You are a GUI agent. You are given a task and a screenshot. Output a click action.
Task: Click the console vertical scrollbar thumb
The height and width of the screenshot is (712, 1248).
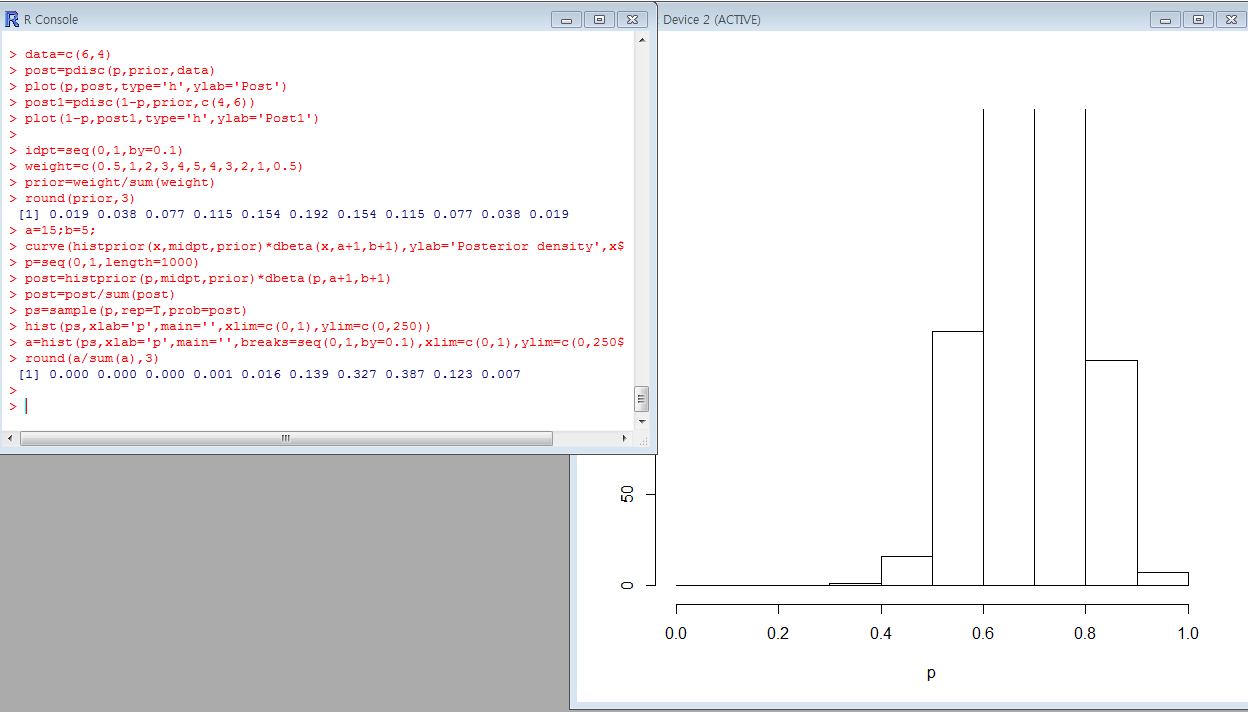(x=642, y=399)
